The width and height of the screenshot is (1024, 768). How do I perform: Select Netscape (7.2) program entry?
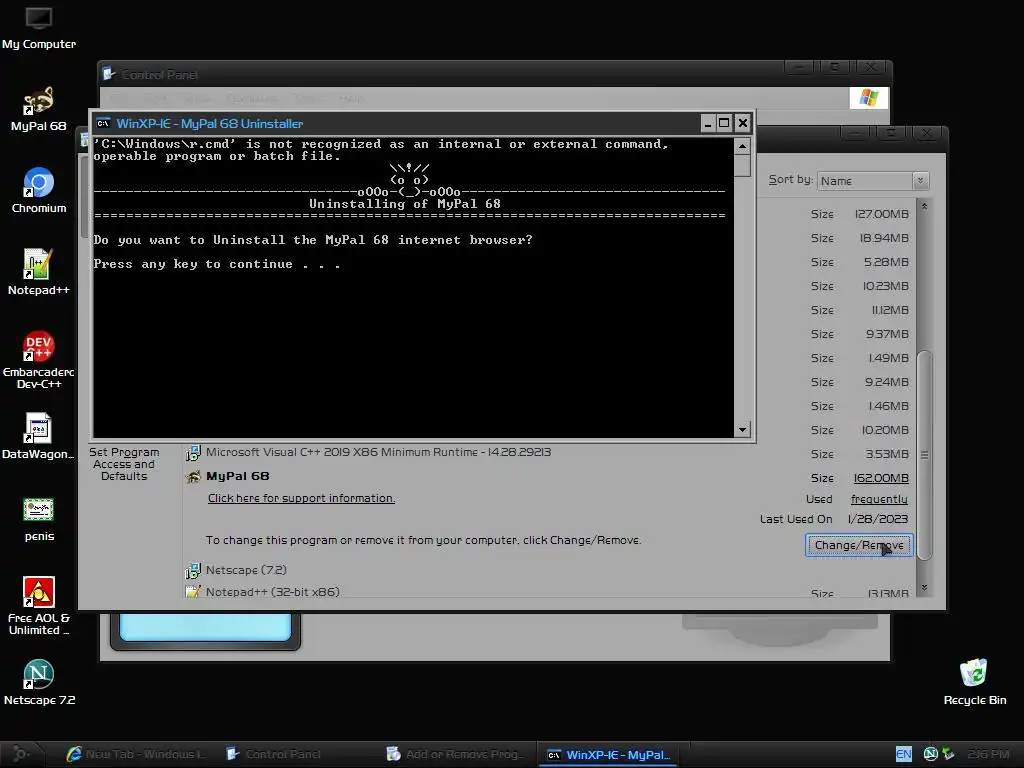246,570
